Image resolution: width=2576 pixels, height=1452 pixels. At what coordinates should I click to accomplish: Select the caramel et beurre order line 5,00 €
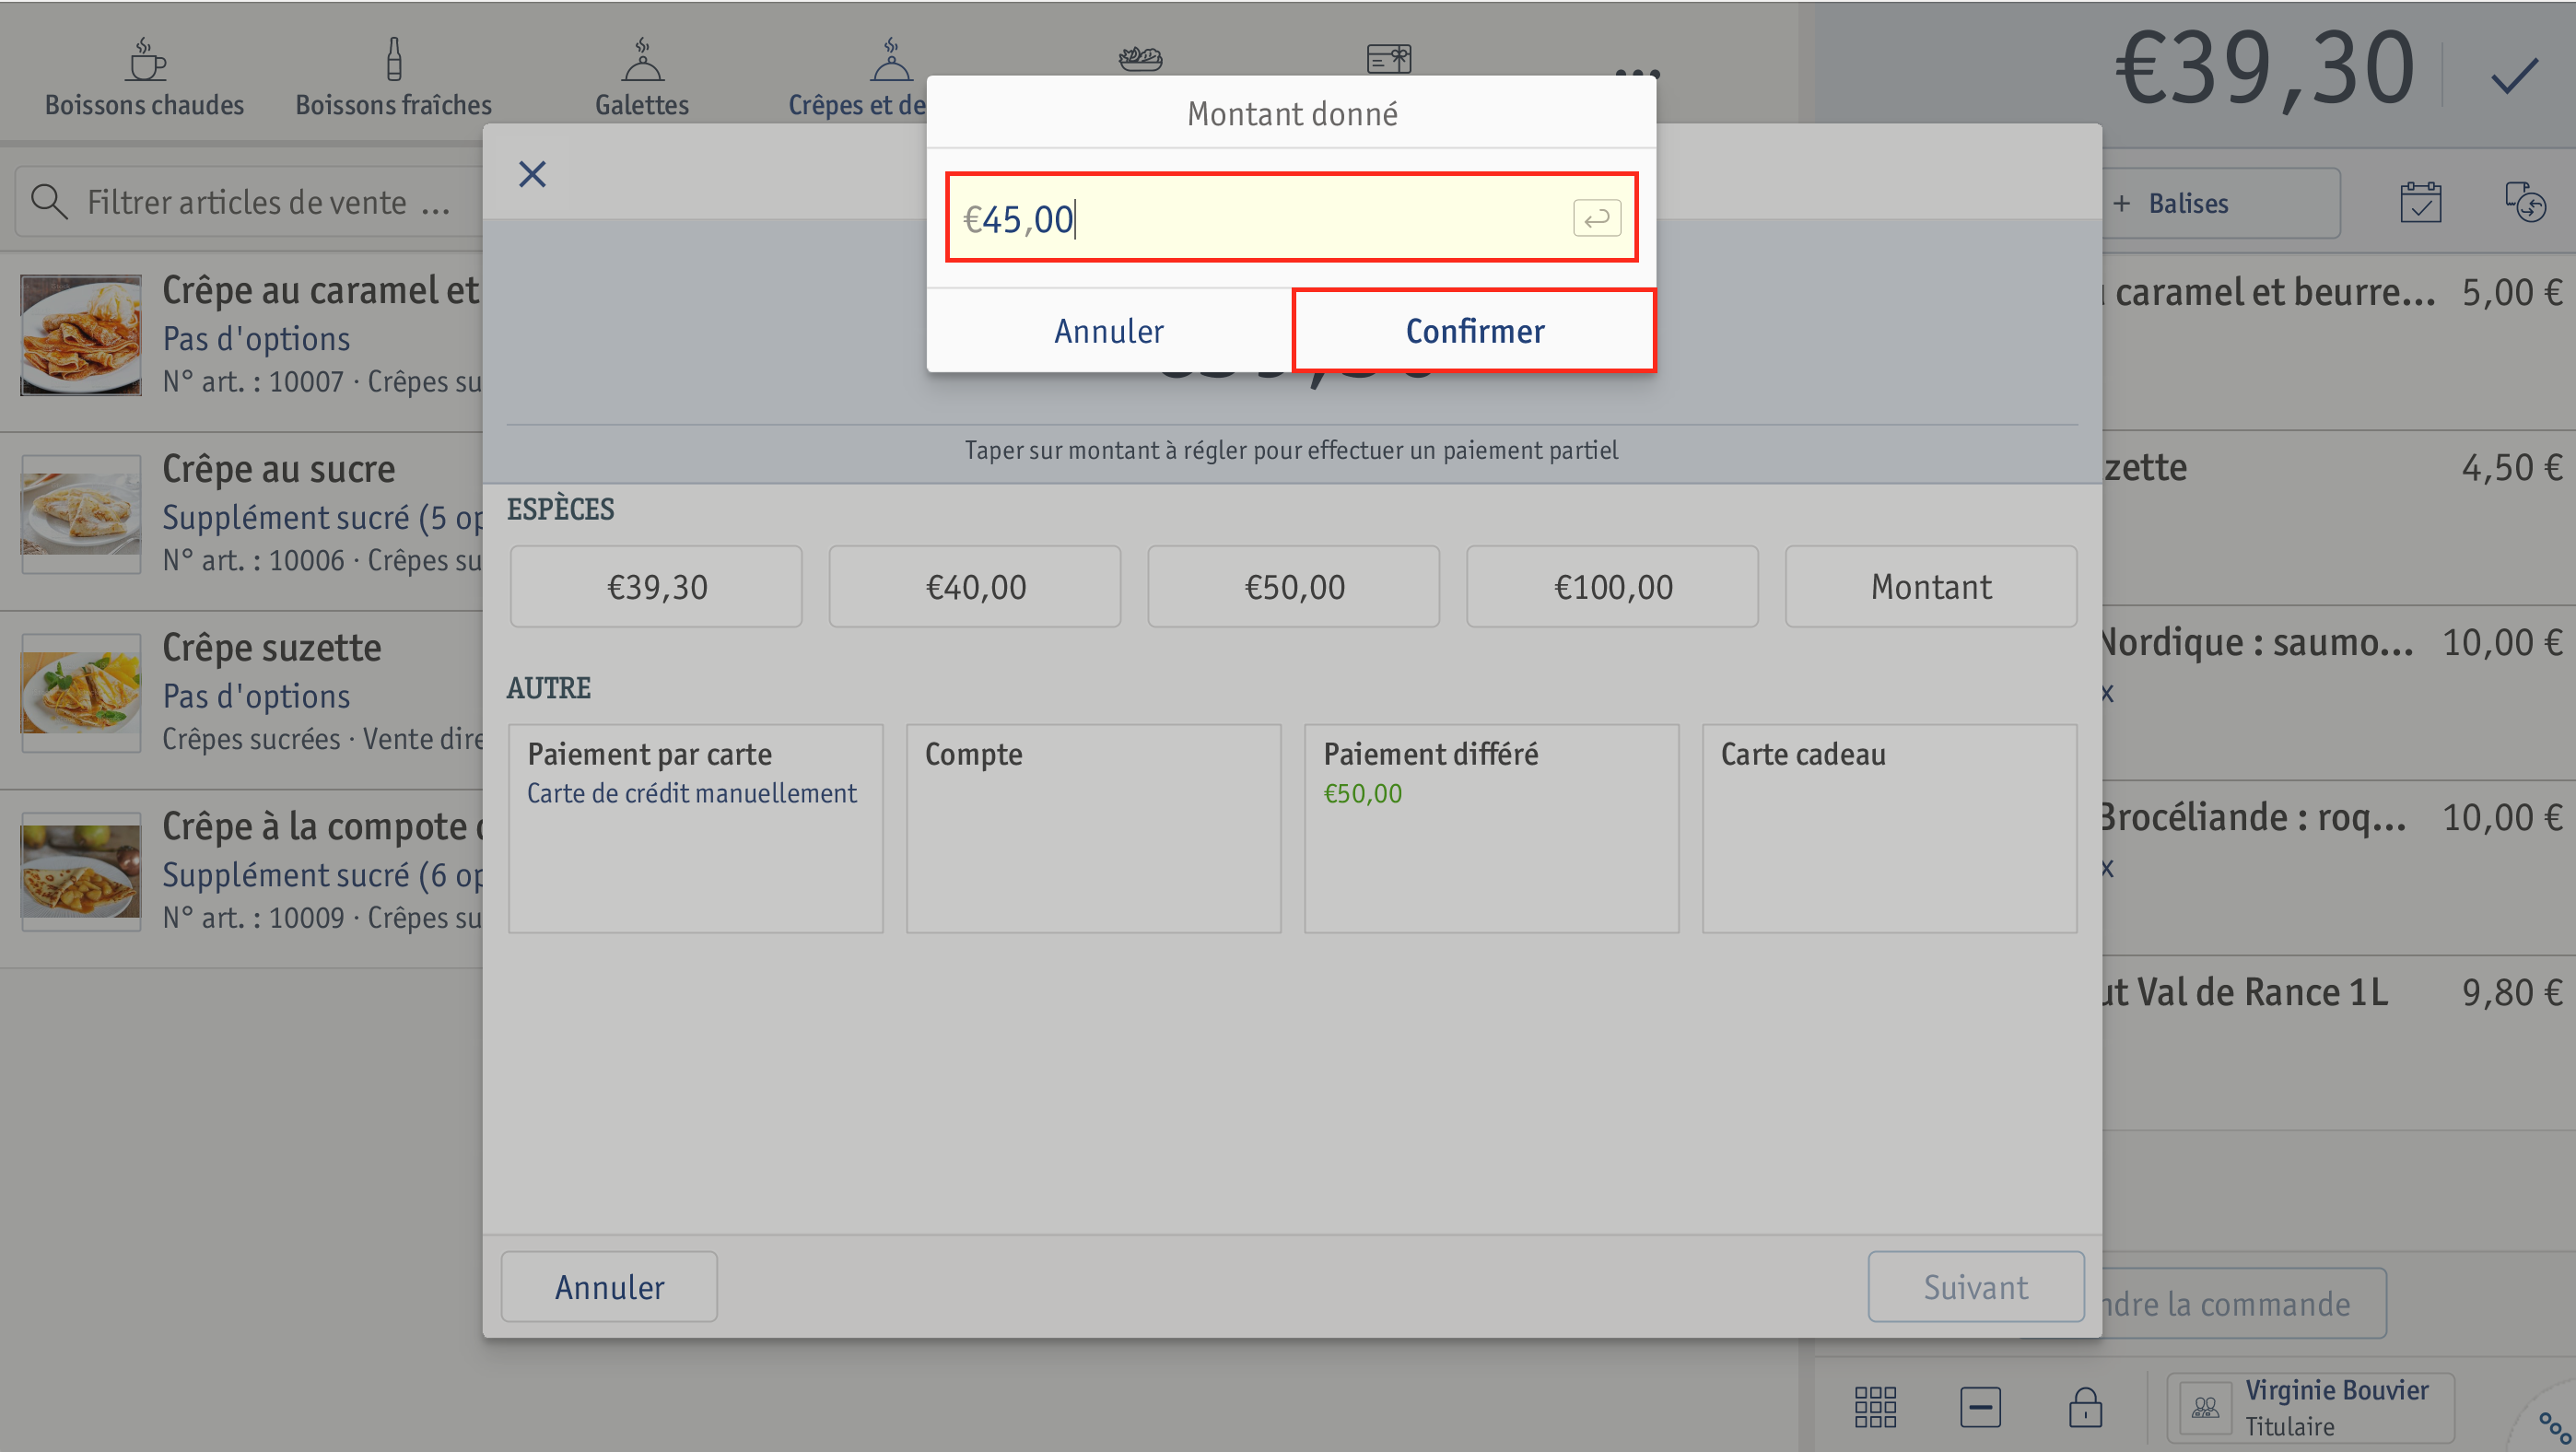(2339, 341)
